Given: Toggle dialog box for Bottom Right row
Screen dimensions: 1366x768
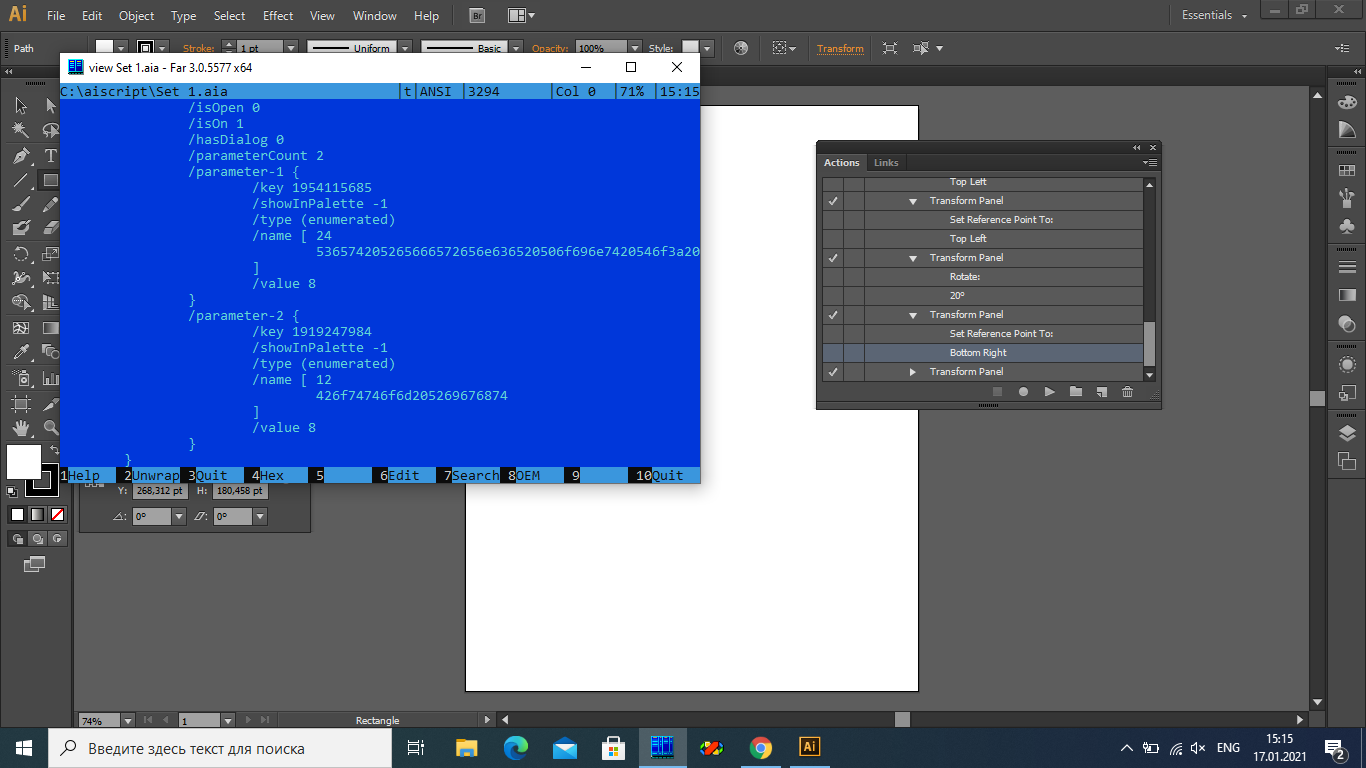Looking at the screenshot, I should point(853,353).
